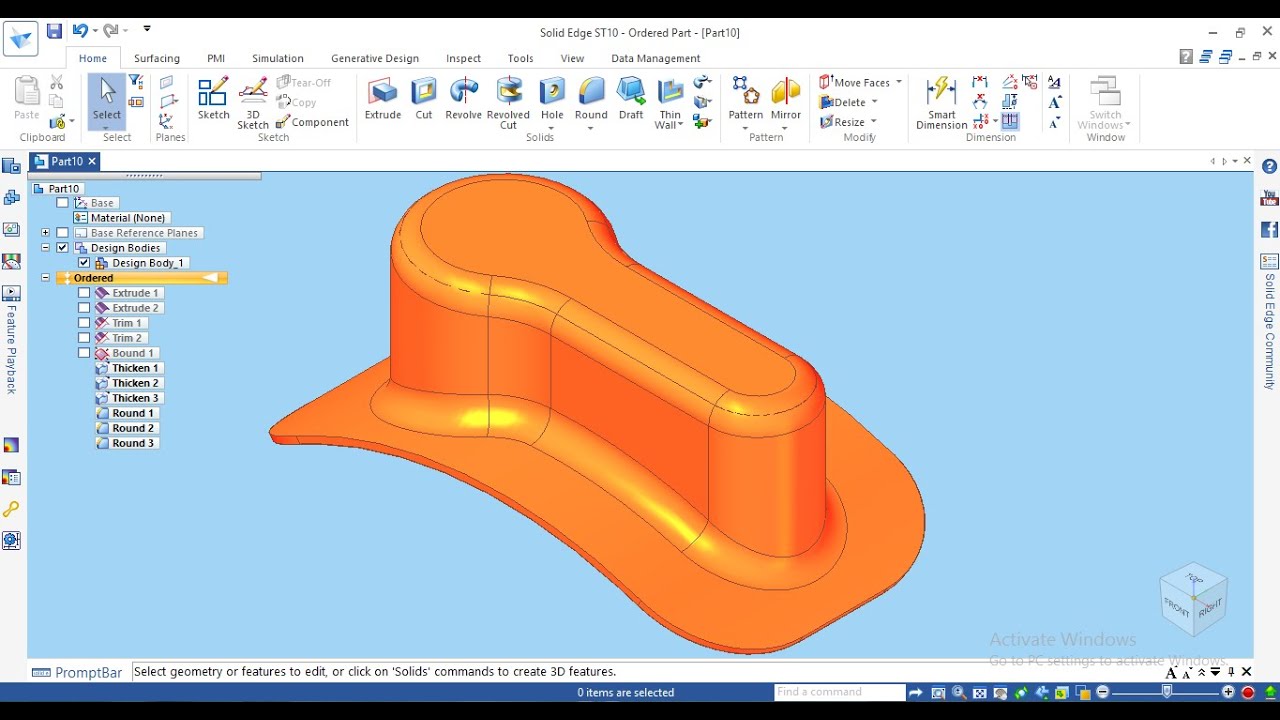Close the Part10 document tab
1280x720 pixels.
[x=92, y=161]
